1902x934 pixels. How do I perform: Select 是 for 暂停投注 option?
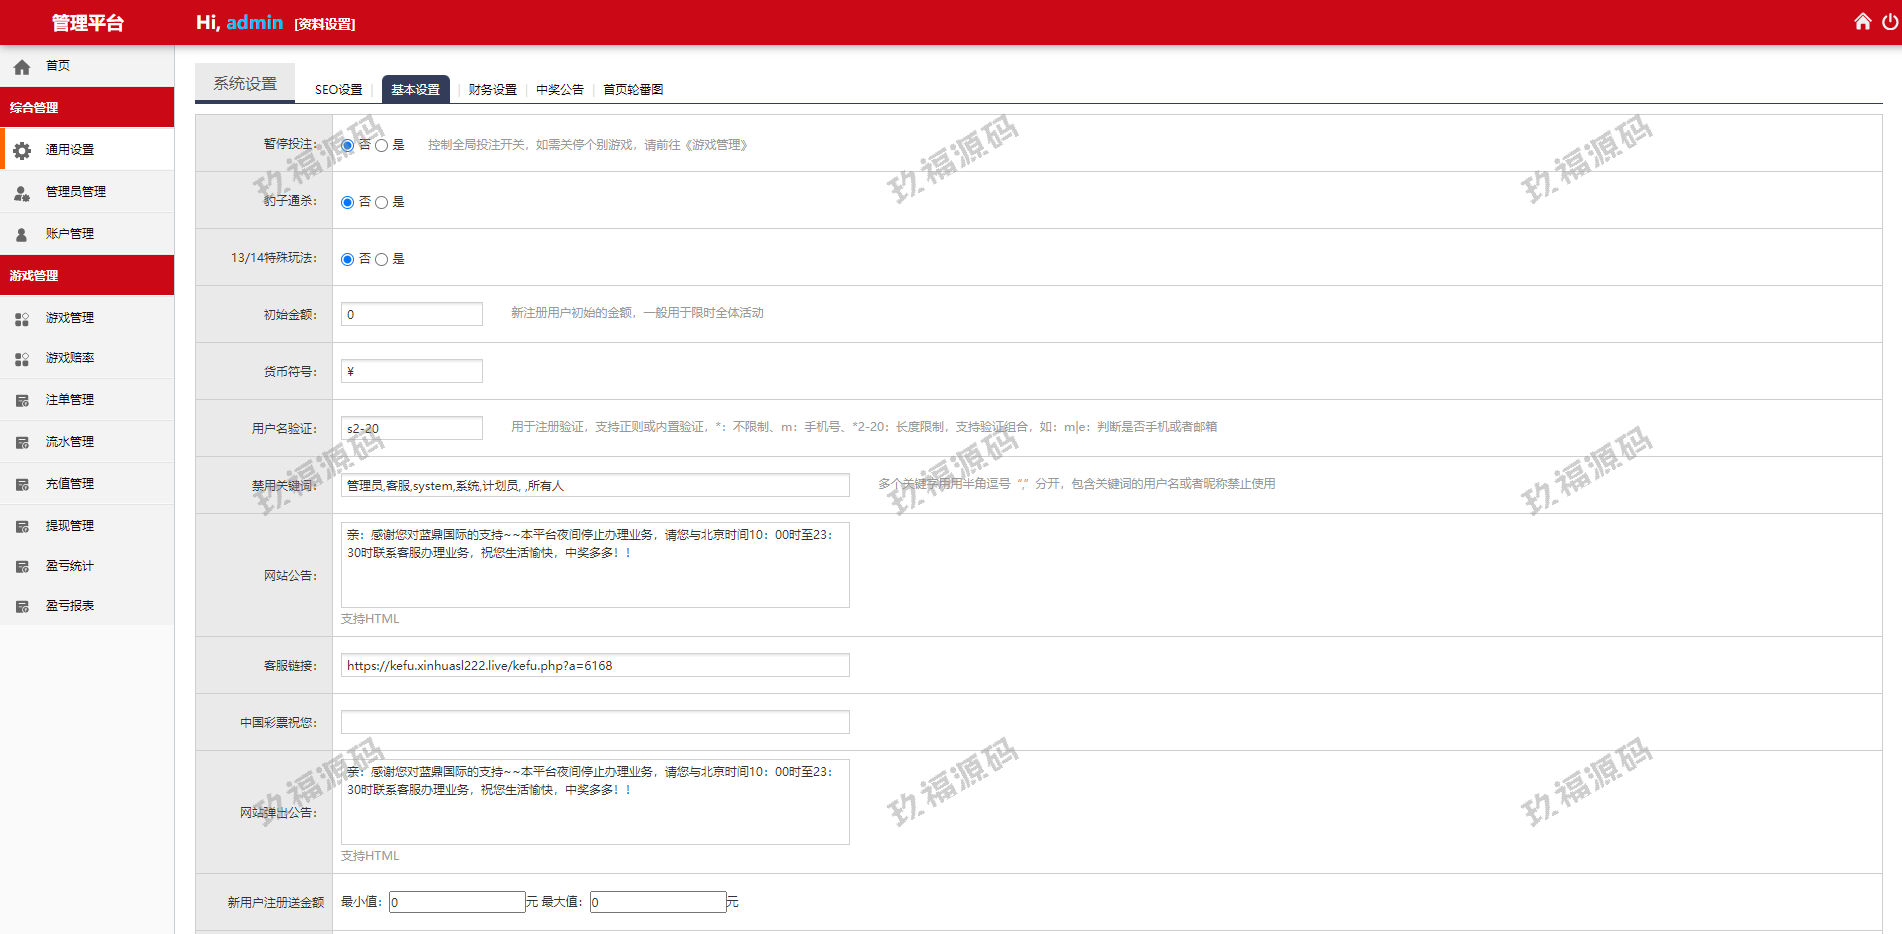(381, 146)
